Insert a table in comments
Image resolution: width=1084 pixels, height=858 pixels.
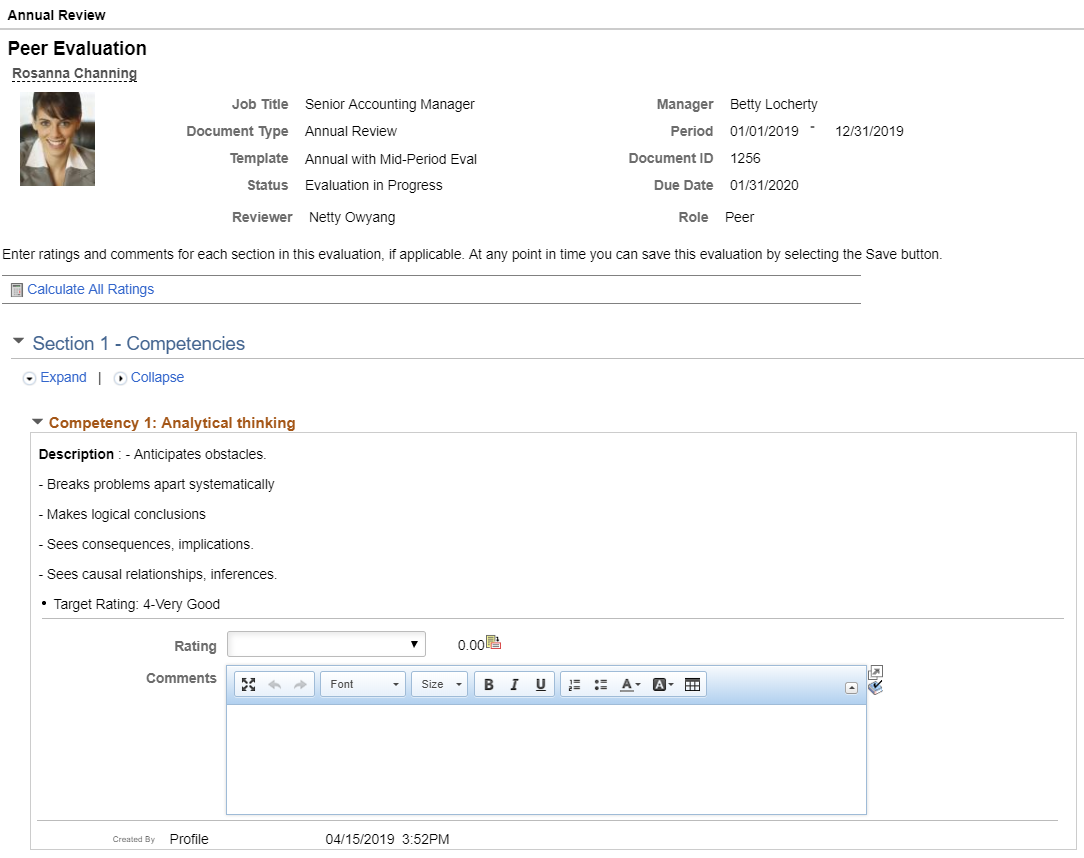click(692, 684)
